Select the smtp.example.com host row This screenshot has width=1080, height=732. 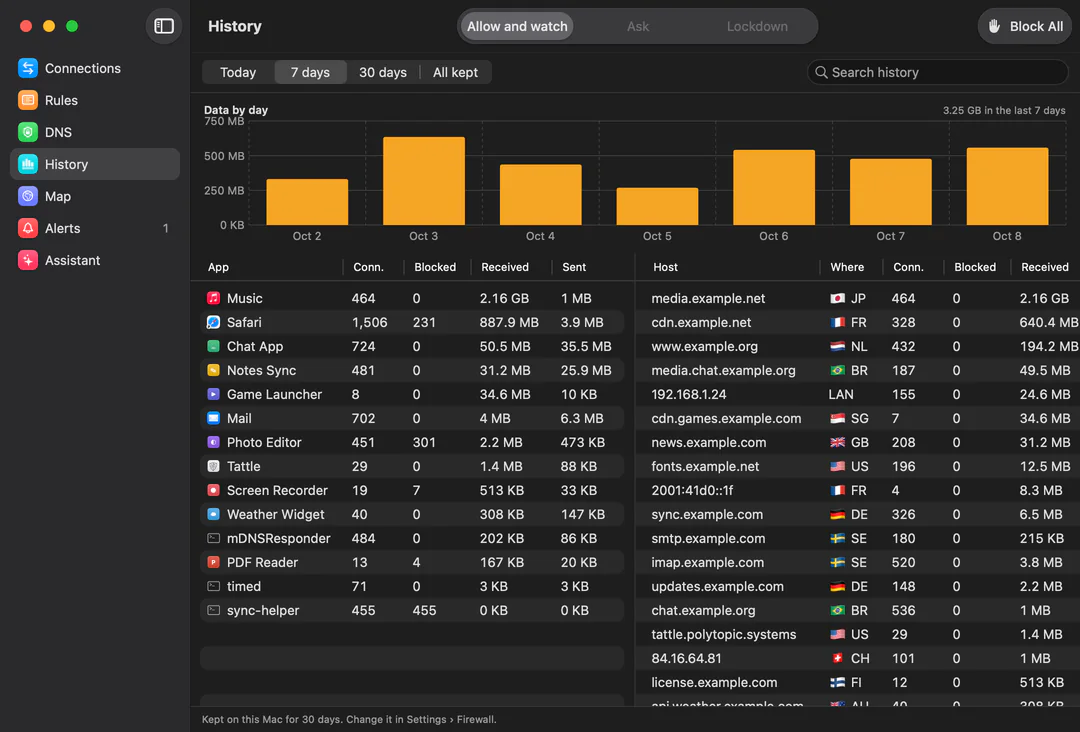[858, 538]
